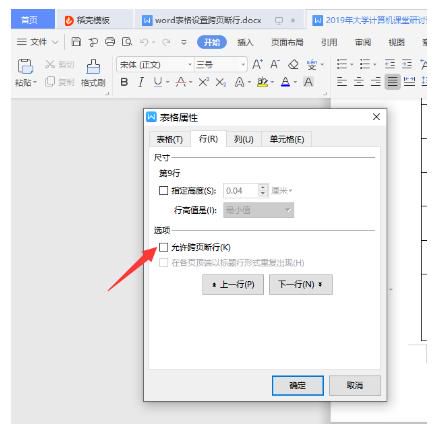Click the 确定 button

[x=298, y=386]
